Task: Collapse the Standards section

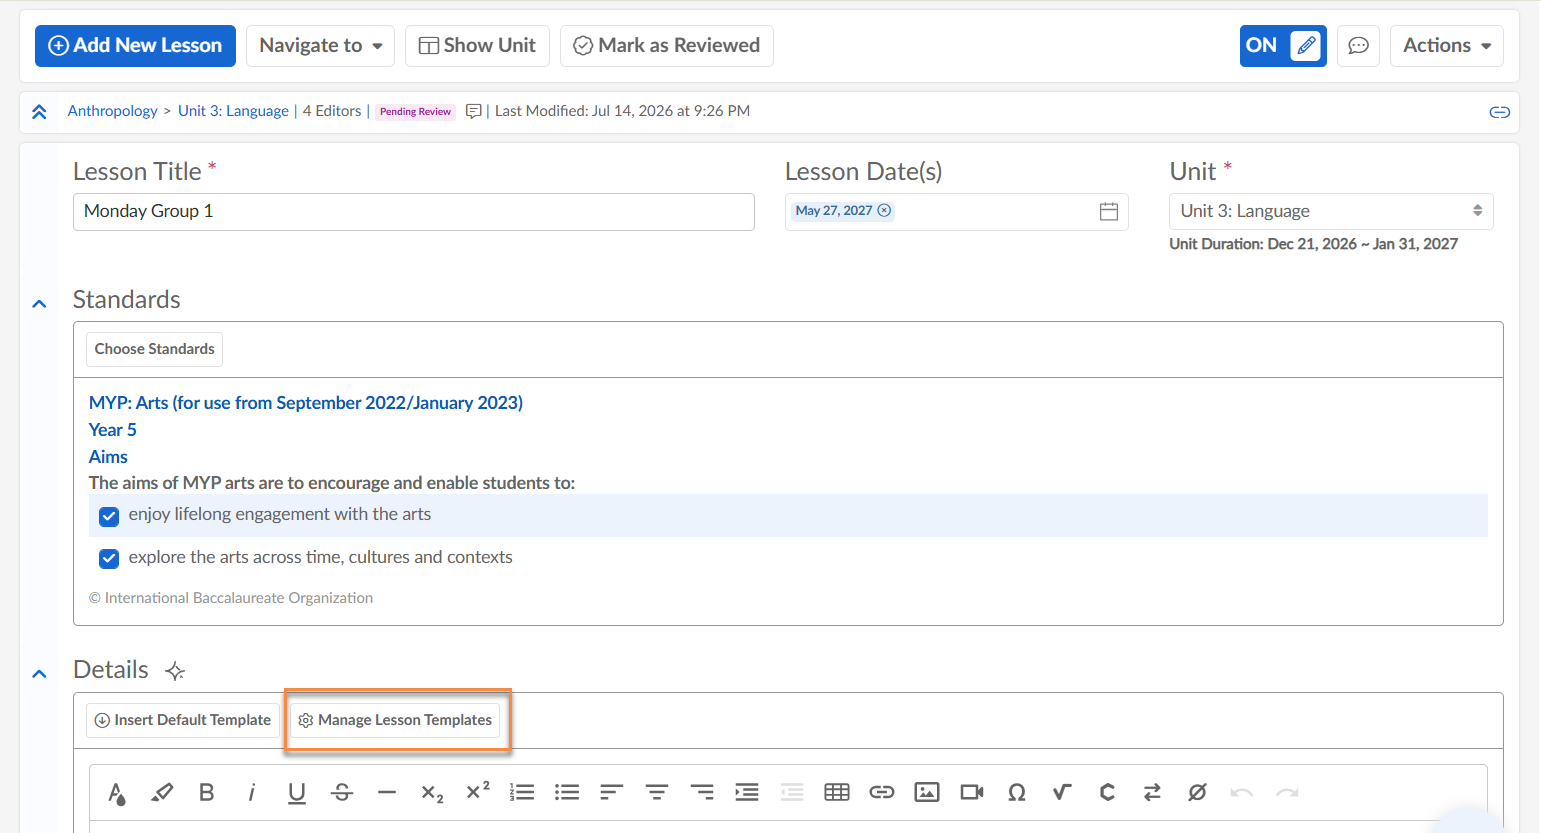Action: point(39,303)
